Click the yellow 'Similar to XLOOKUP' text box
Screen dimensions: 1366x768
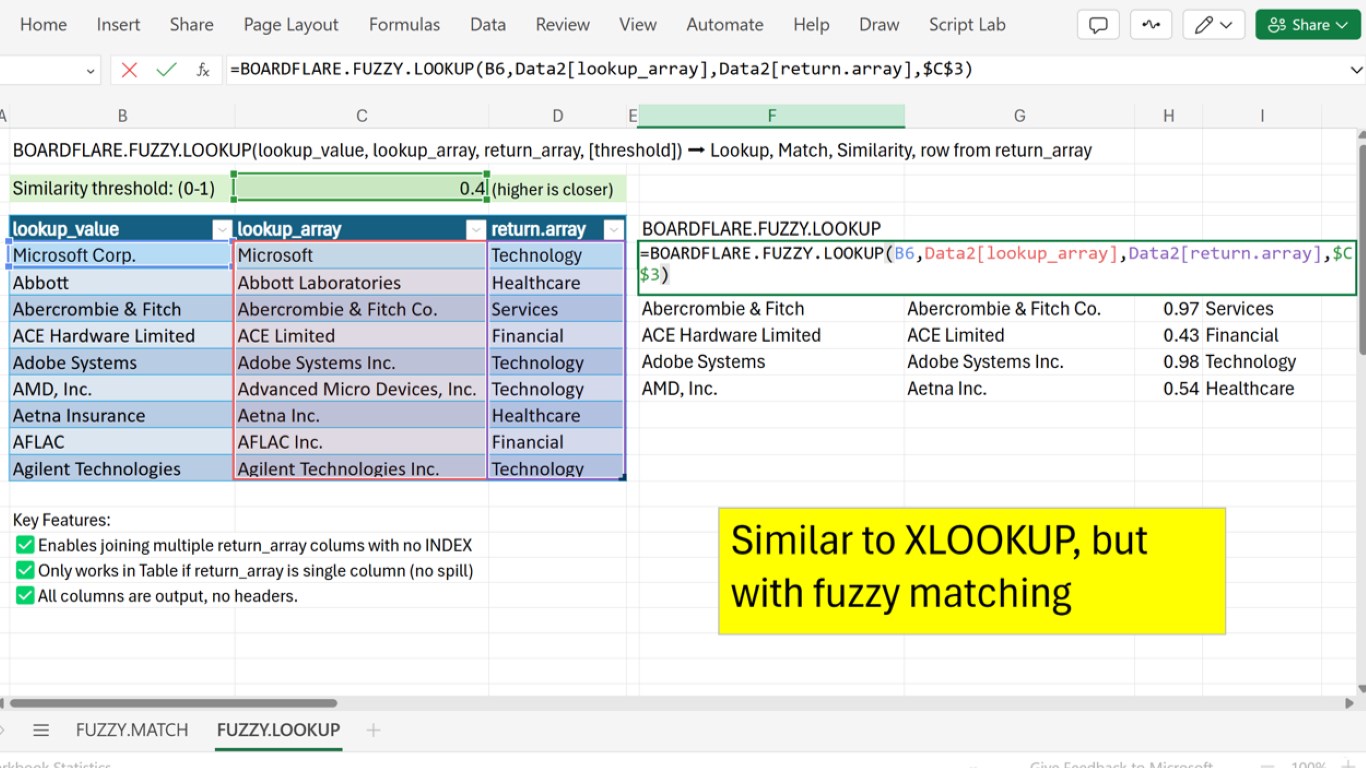coord(972,570)
